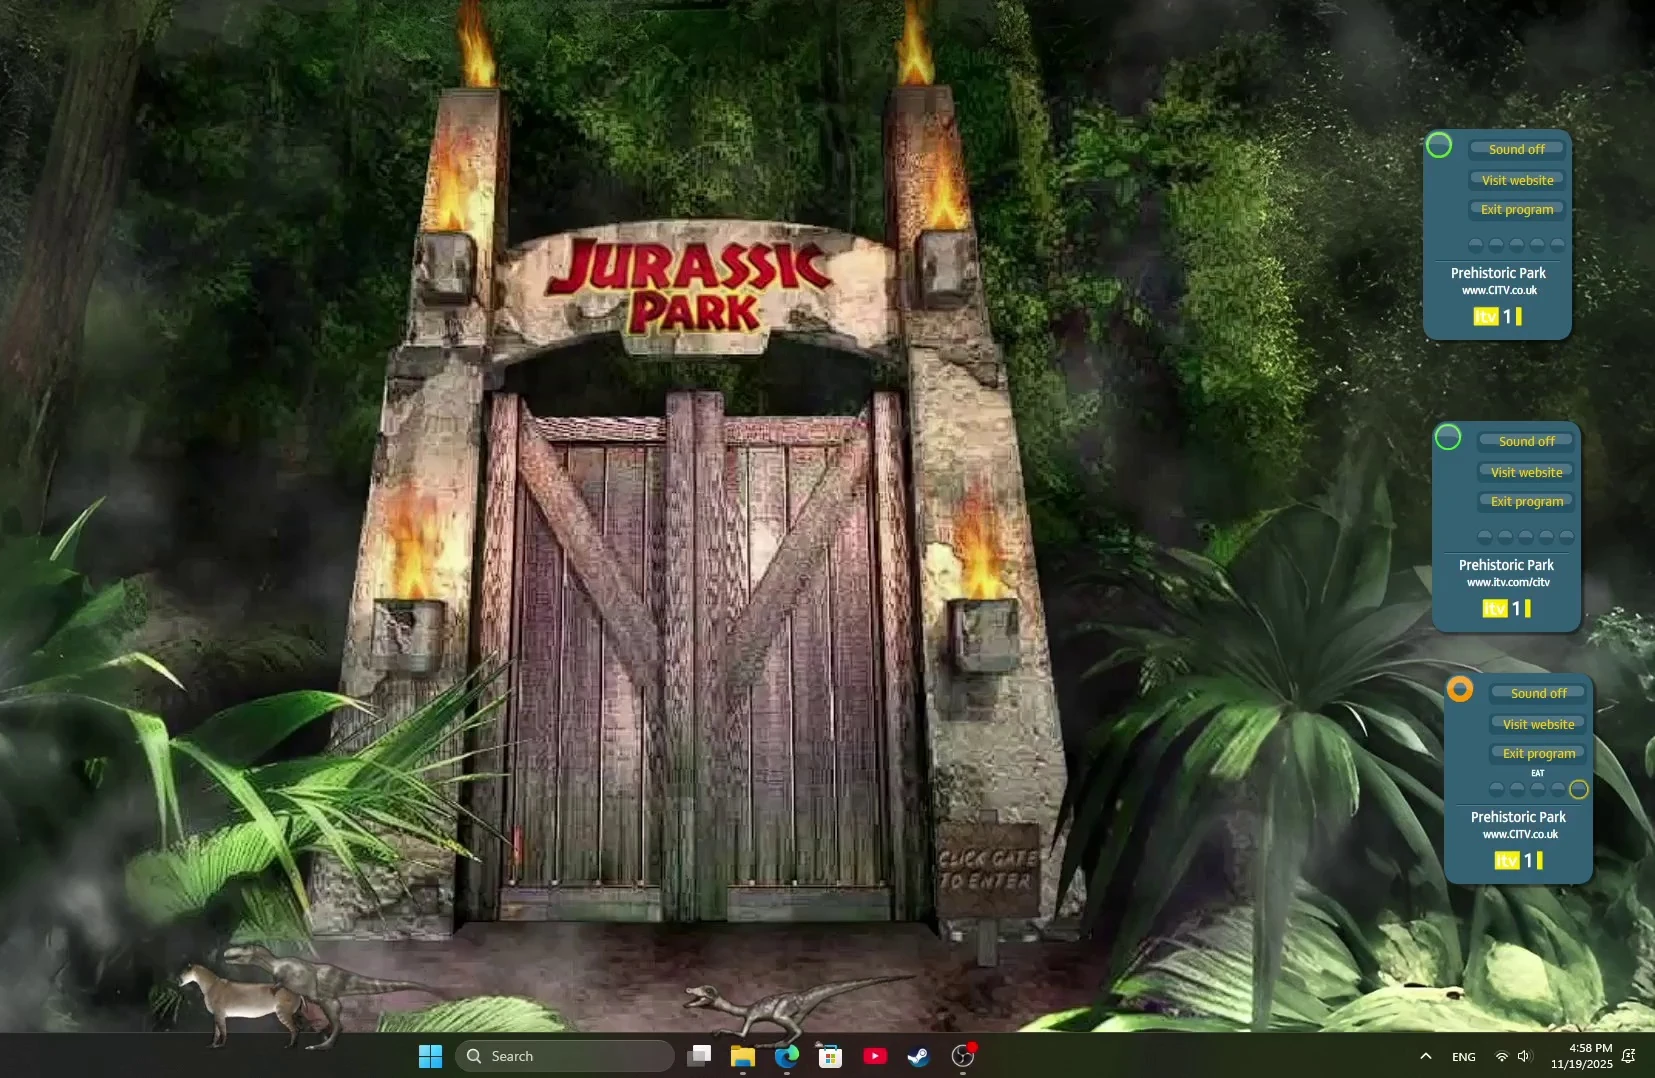The width and height of the screenshot is (1655, 1078).
Task: Click the orange ring on the Prehistoric Park widget
Action: [x=1460, y=689]
